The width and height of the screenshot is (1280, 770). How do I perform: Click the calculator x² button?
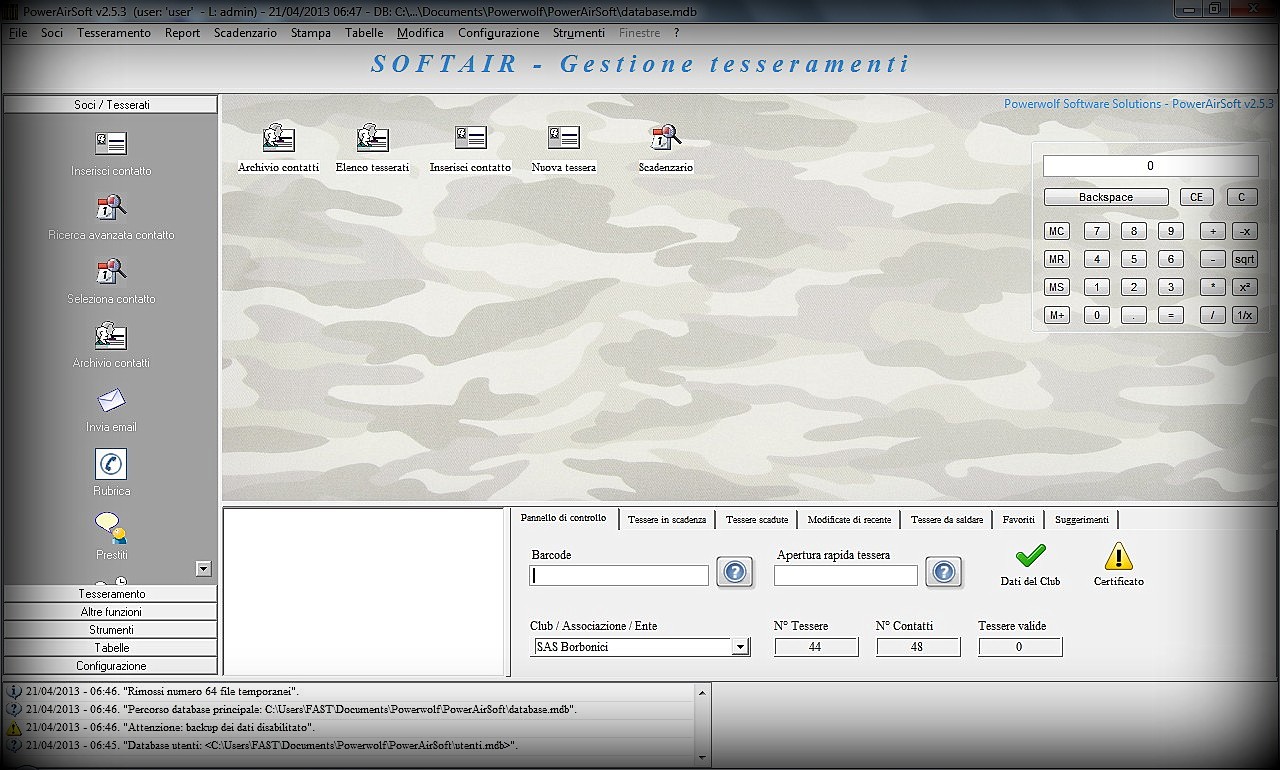click(1244, 287)
